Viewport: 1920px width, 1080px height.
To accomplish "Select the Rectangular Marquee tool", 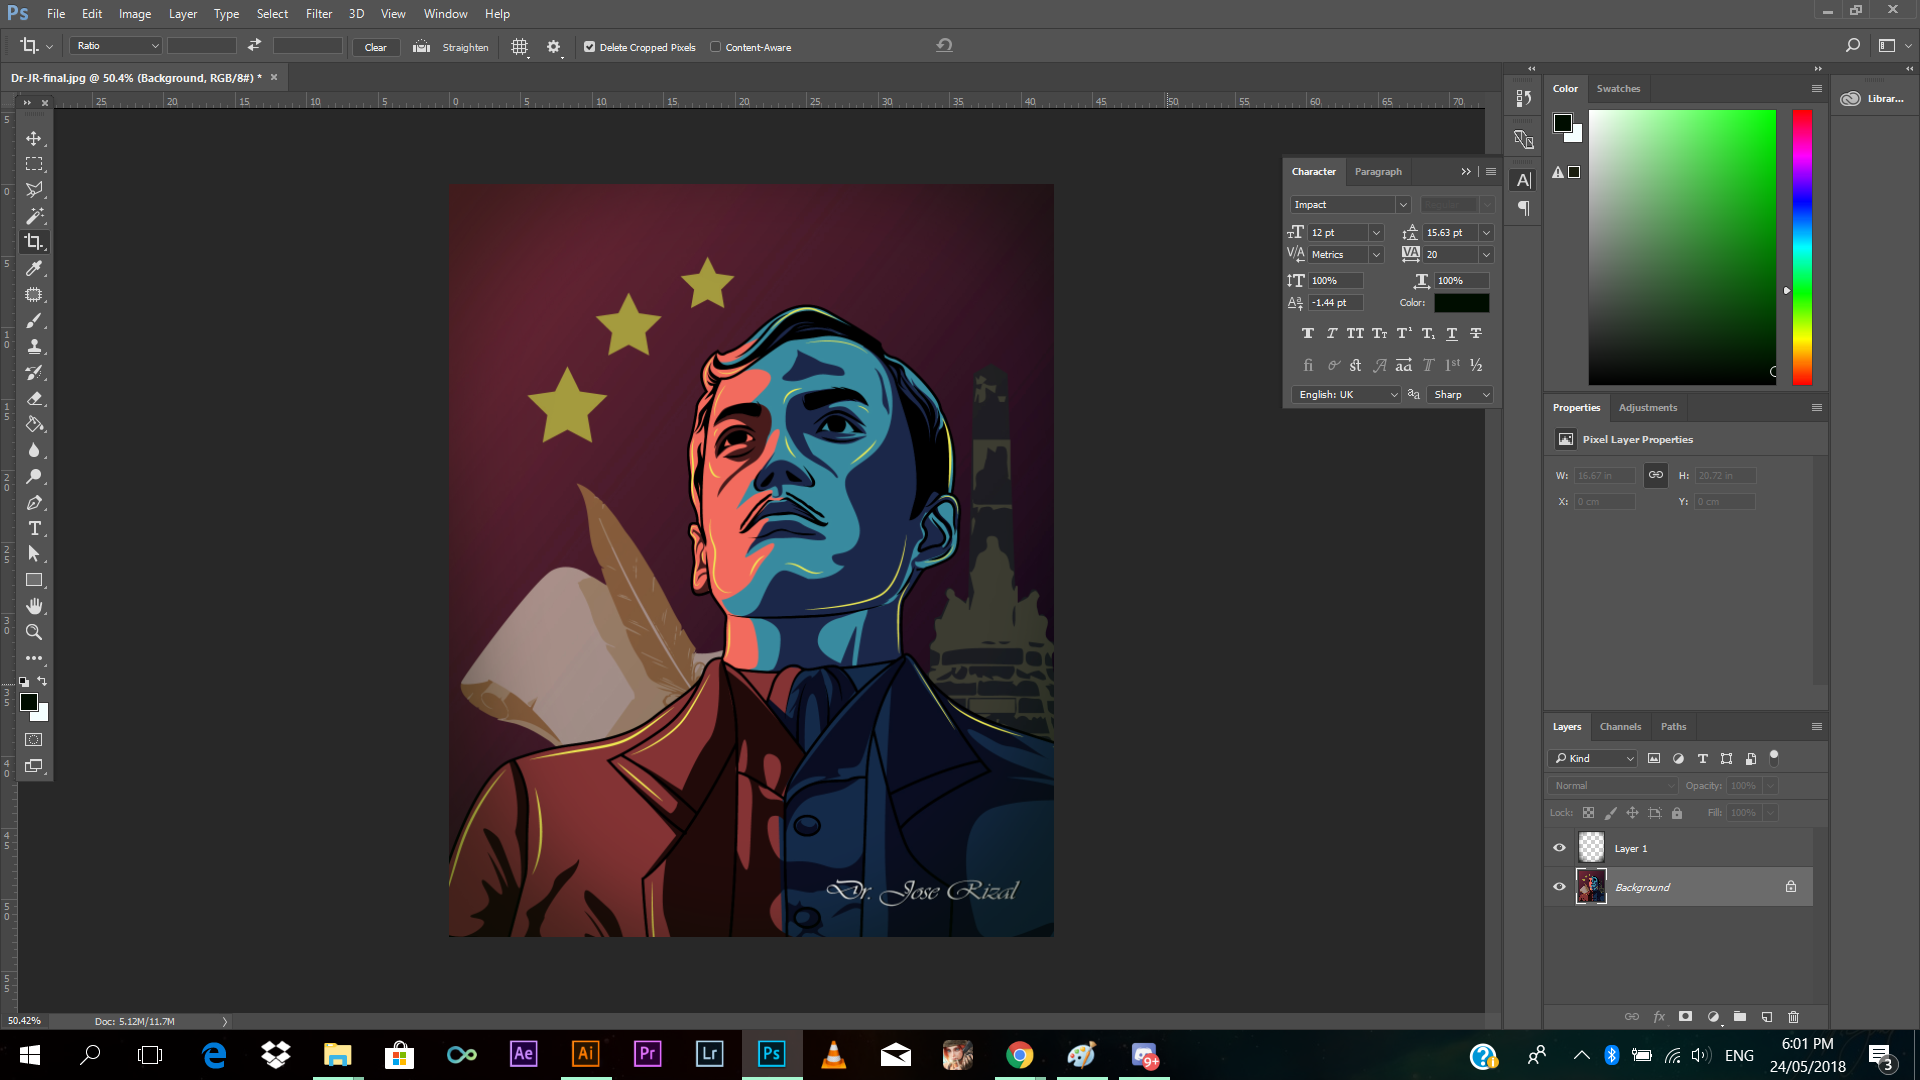I will coord(34,164).
